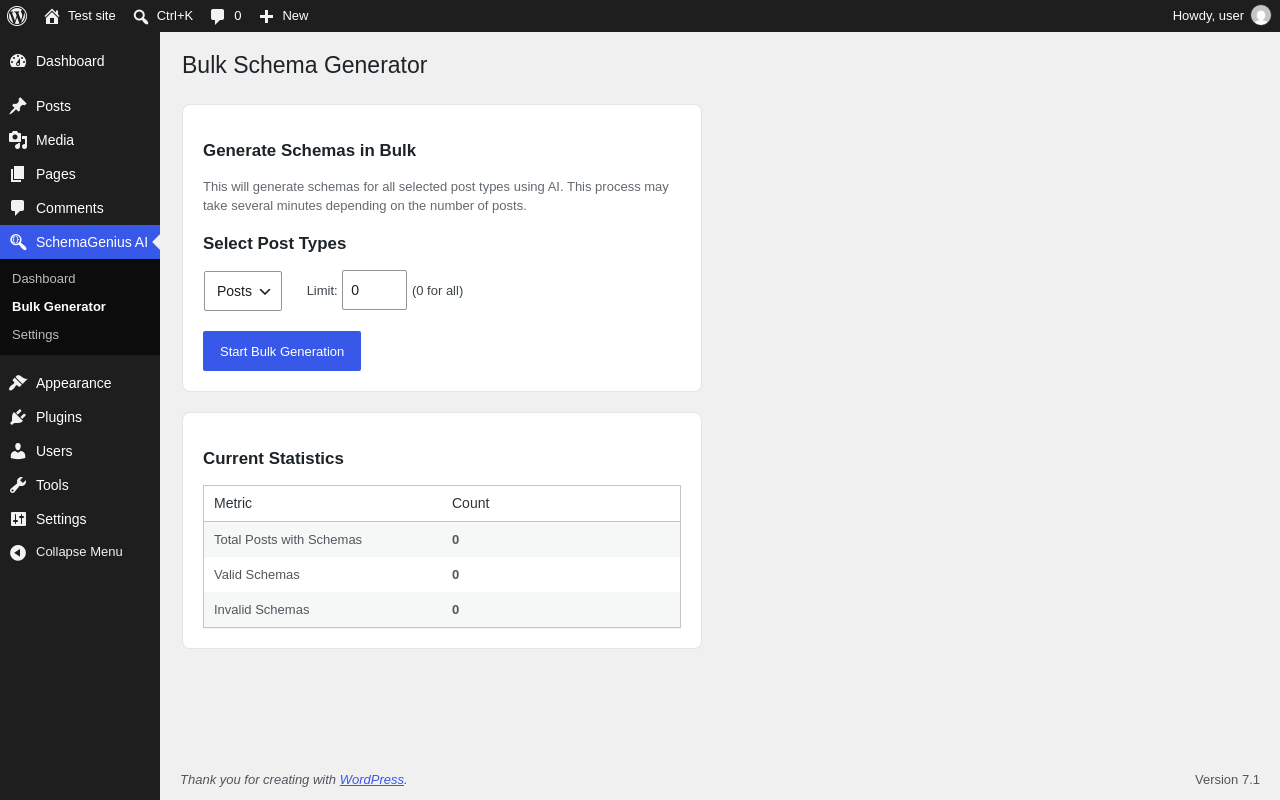Open the Ctrl+K search magnifier icon
The image size is (1280, 800).
(x=141, y=16)
